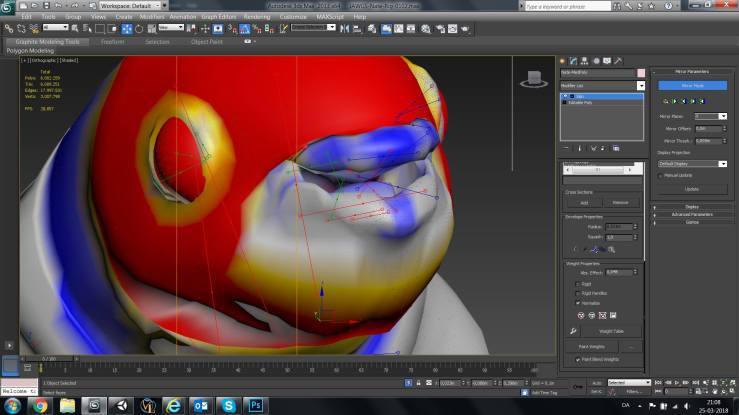
Task: Click the Weight Table button
Action: tap(611, 331)
